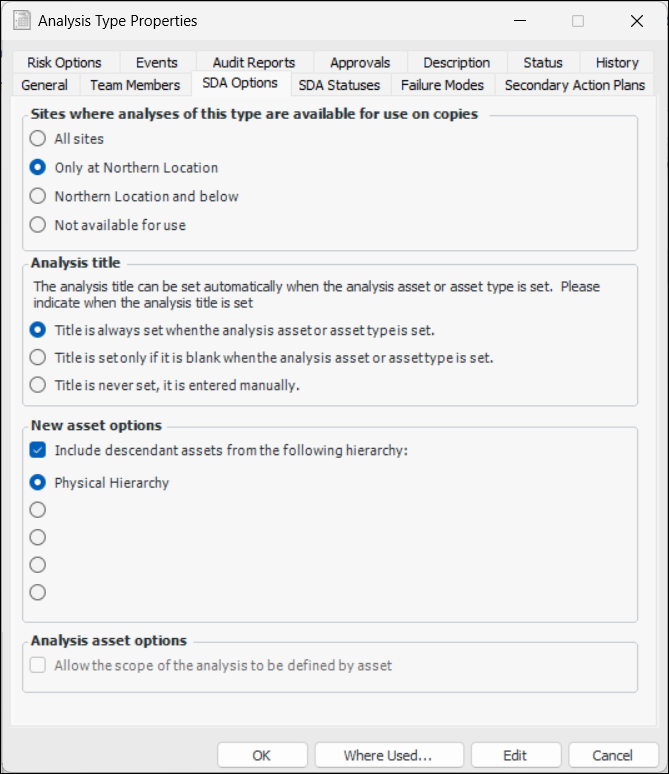Switch to the Risk Options tab
This screenshot has width=669, height=774.
click(x=64, y=62)
